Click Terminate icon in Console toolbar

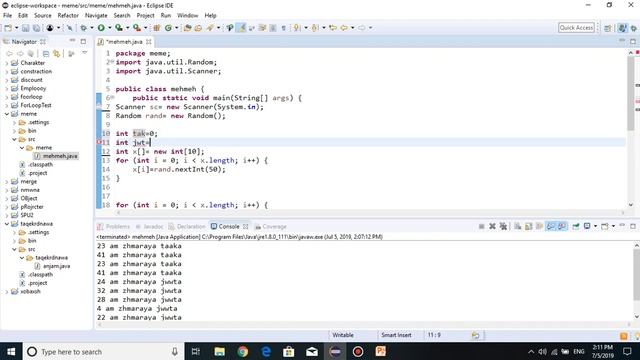click(482, 226)
